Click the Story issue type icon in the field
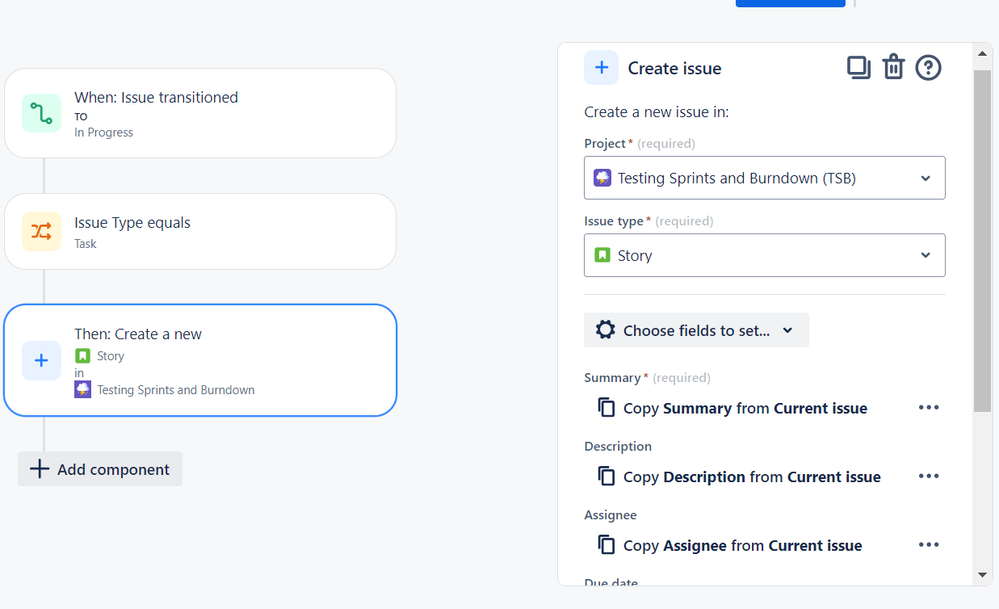Image resolution: width=999 pixels, height=609 pixels. coord(602,255)
